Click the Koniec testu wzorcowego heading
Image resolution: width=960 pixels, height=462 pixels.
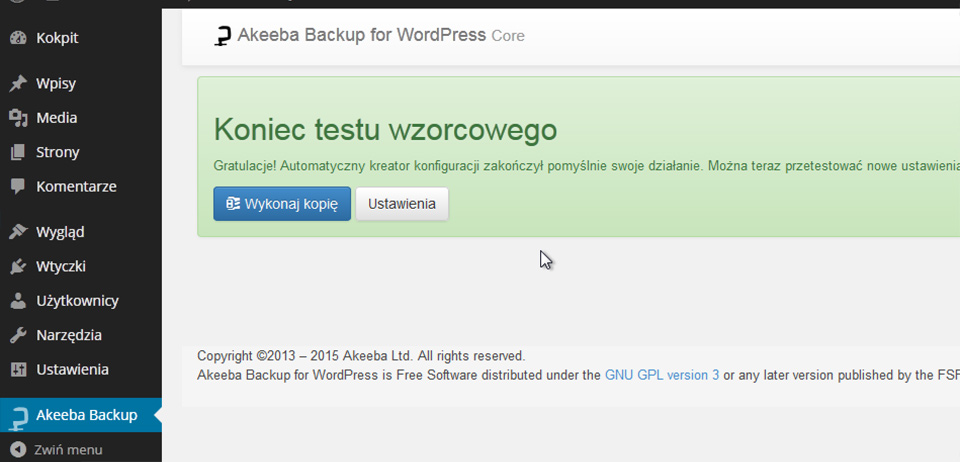point(386,130)
